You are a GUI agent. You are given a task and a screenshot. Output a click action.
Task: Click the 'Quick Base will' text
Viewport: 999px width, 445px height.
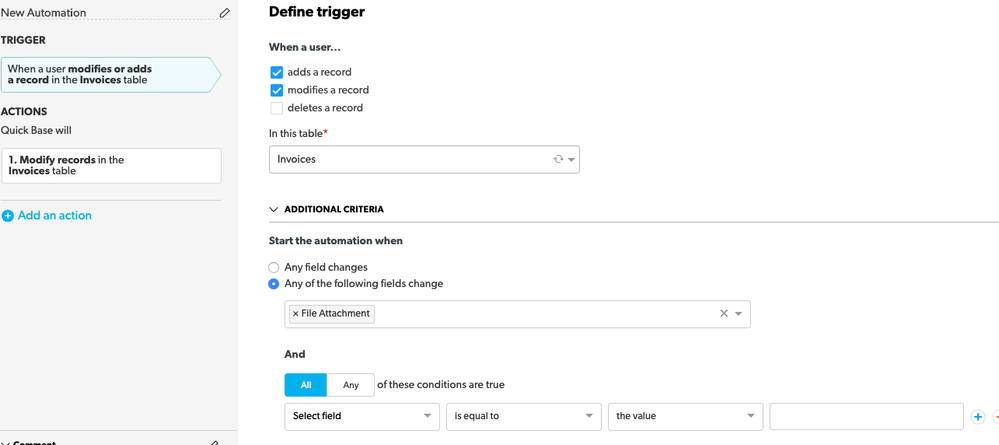36,130
